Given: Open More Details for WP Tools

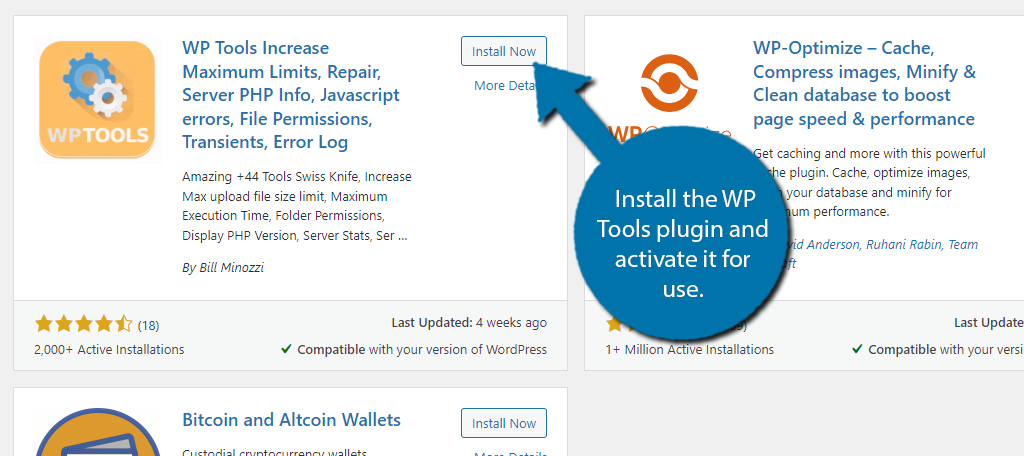Looking at the screenshot, I should [506, 85].
